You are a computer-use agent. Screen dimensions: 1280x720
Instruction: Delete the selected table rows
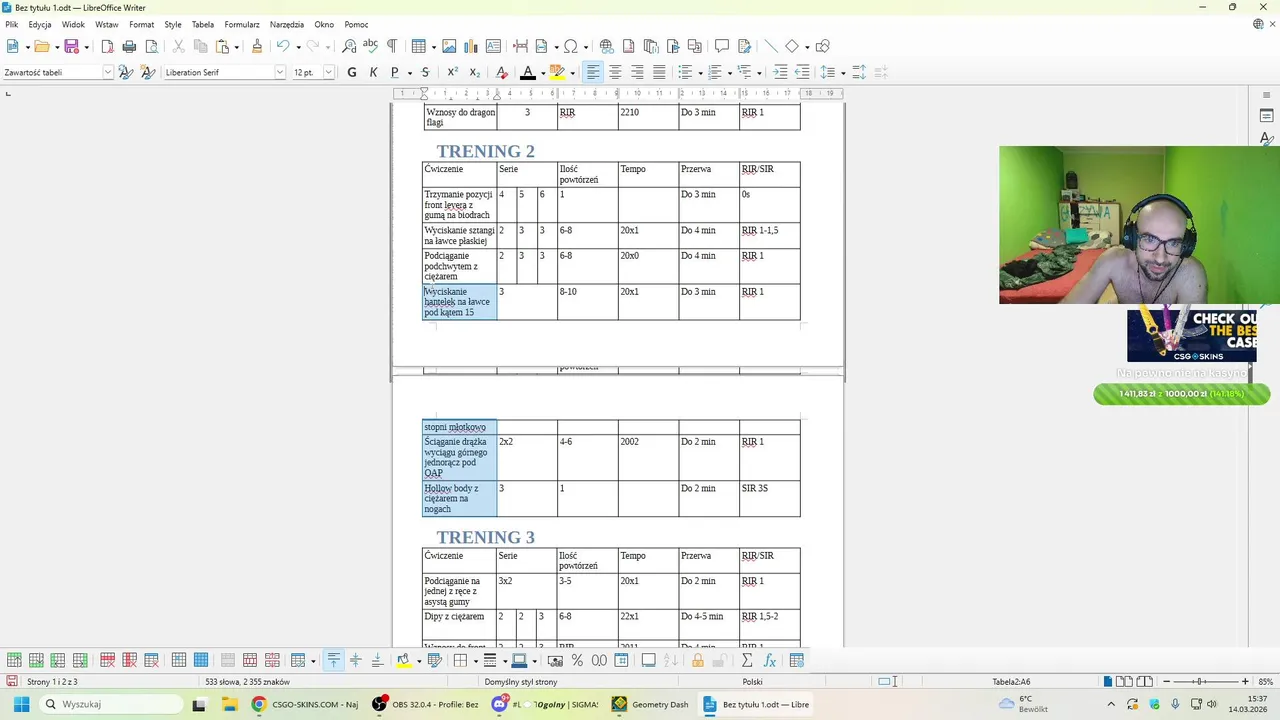point(107,660)
